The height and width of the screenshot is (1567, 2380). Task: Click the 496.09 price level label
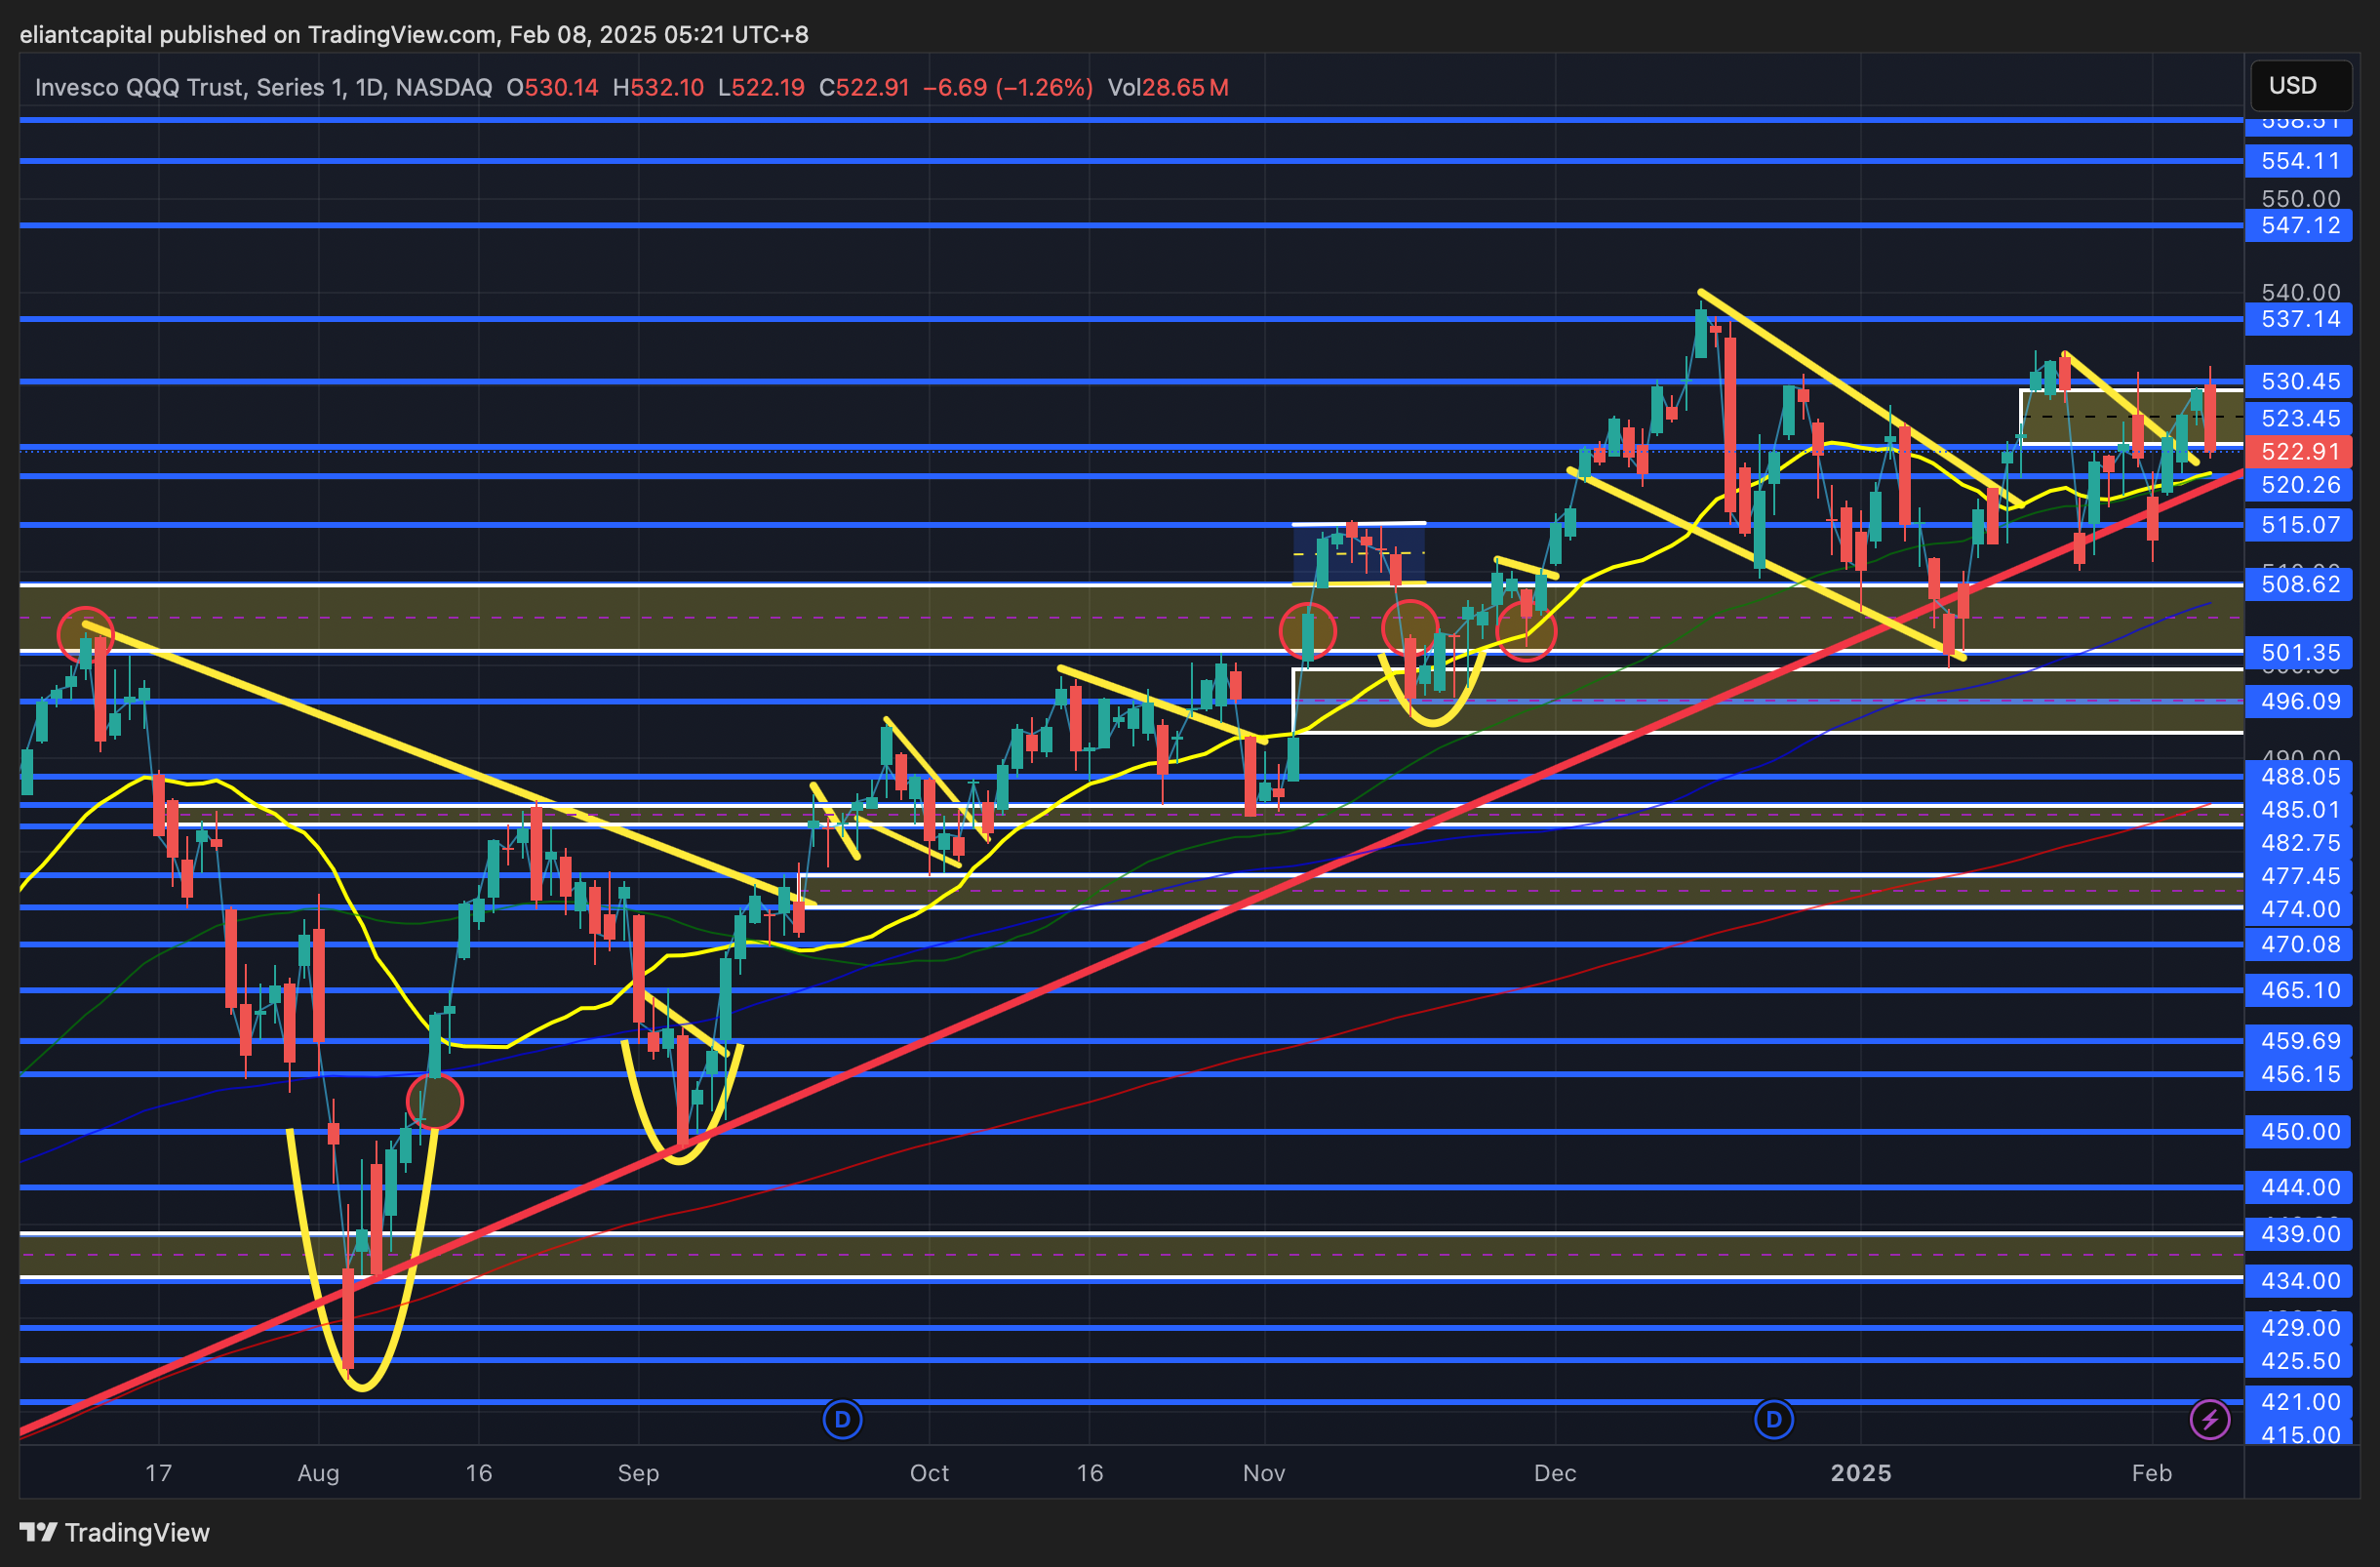[x=2299, y=702]
